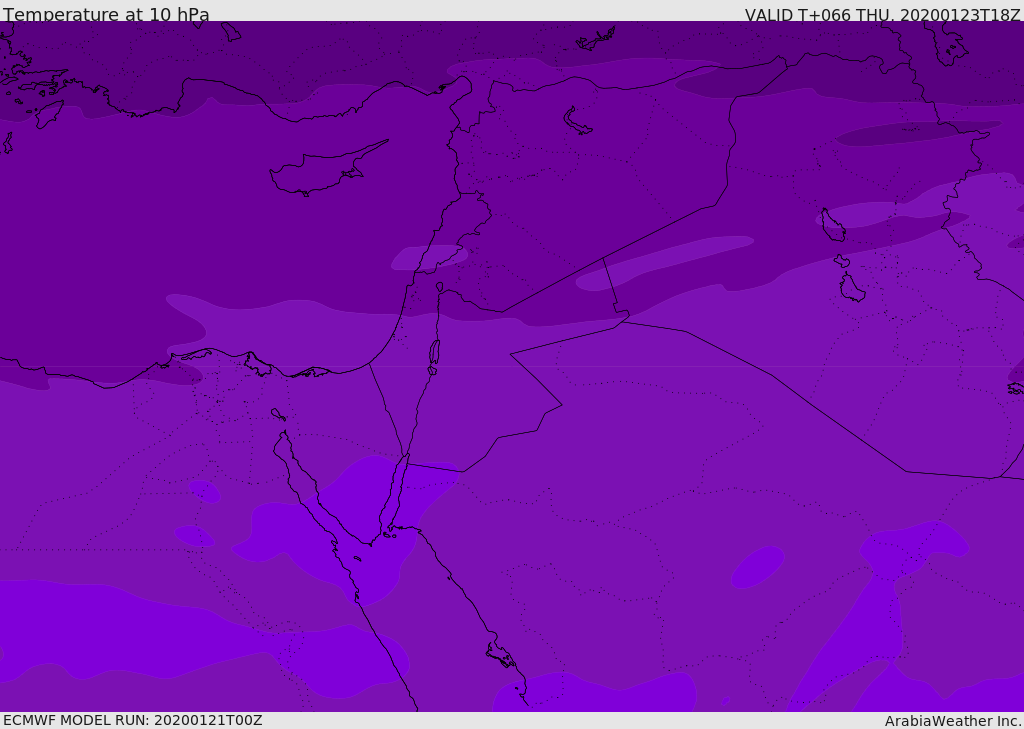Click the 'Temperature at 10 hPa' title
1024x729 pixels.
point(106,13)
